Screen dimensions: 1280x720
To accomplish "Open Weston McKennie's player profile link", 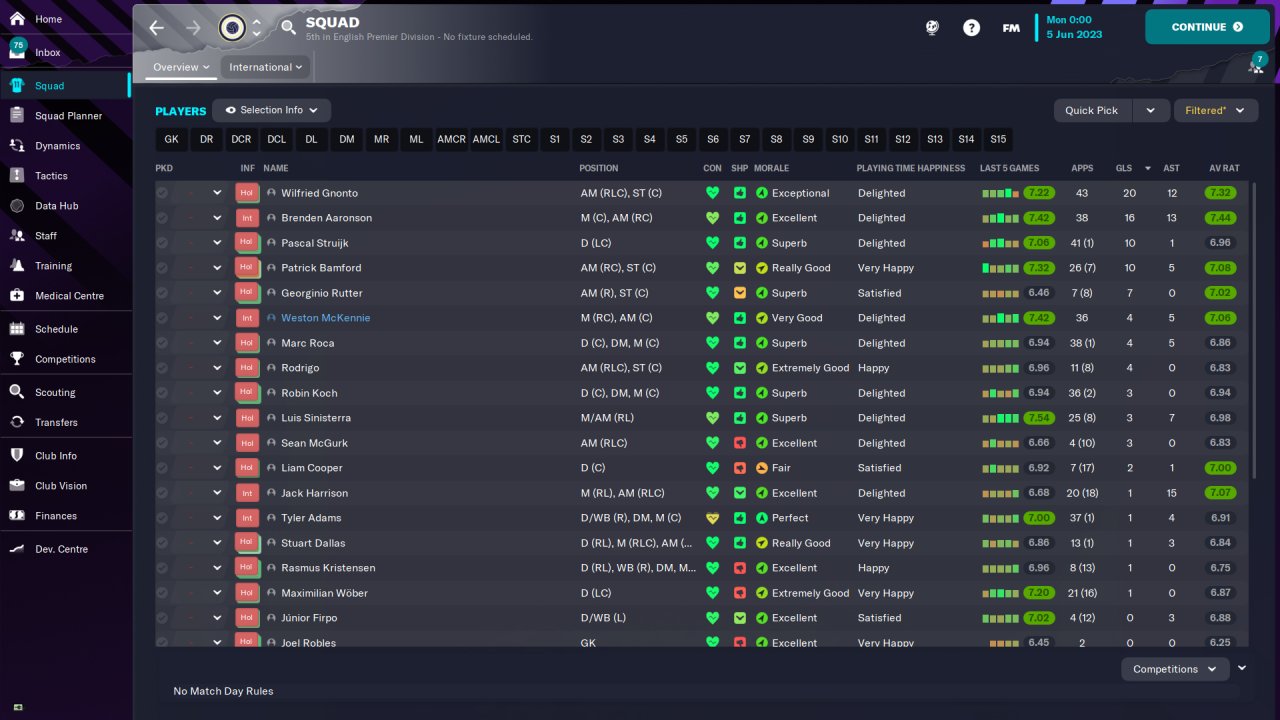I will [x=326, y=318].
